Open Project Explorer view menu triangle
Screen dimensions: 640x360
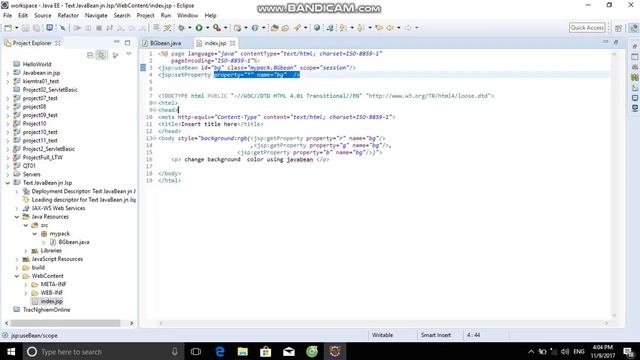[x=129, y=54]
